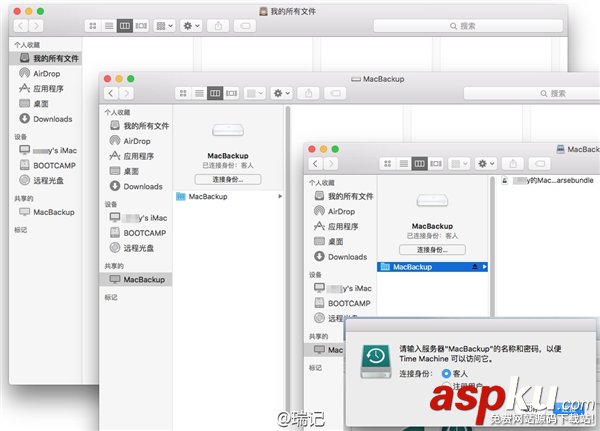Click share button in 我的所有文件 window
This screenshot has height=431, width=600.
pos(218,26)
